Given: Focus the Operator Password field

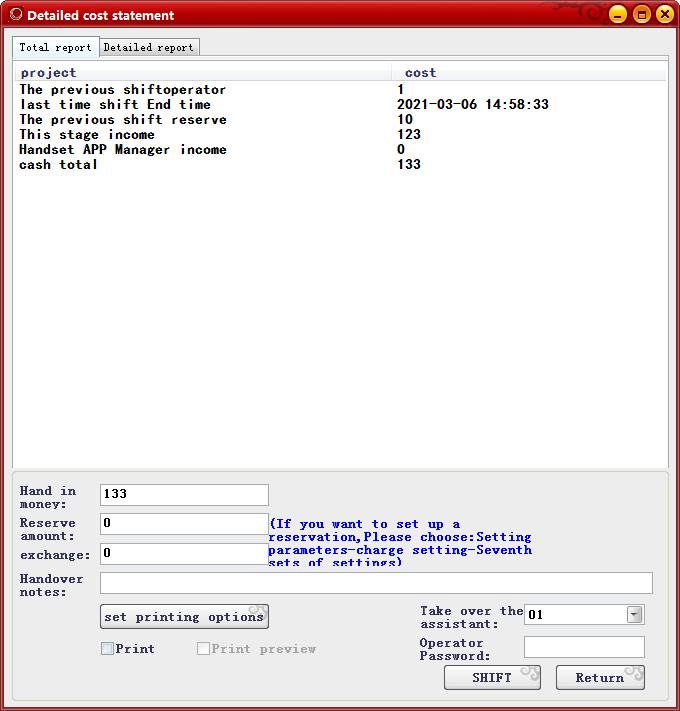Looking at the screenshot, I should click(x=584, y=647).
